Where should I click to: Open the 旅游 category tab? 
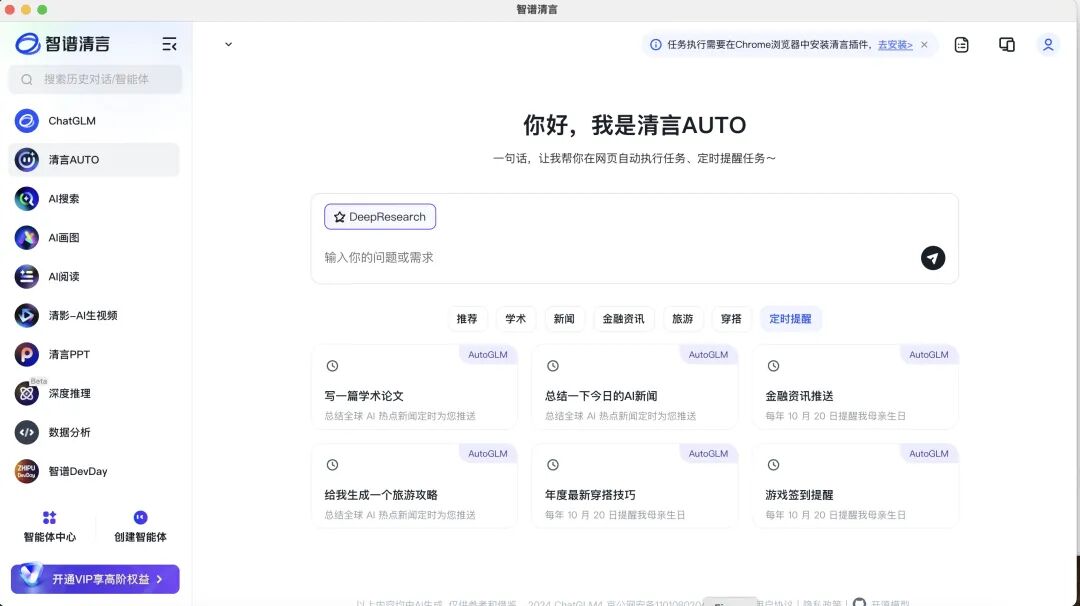(683, 319)
